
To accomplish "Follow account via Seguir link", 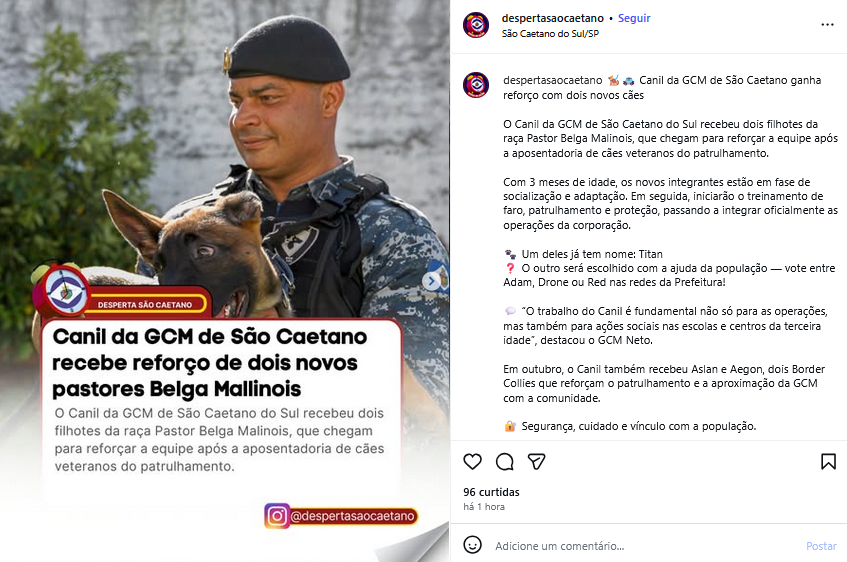I will click(634, 18).
